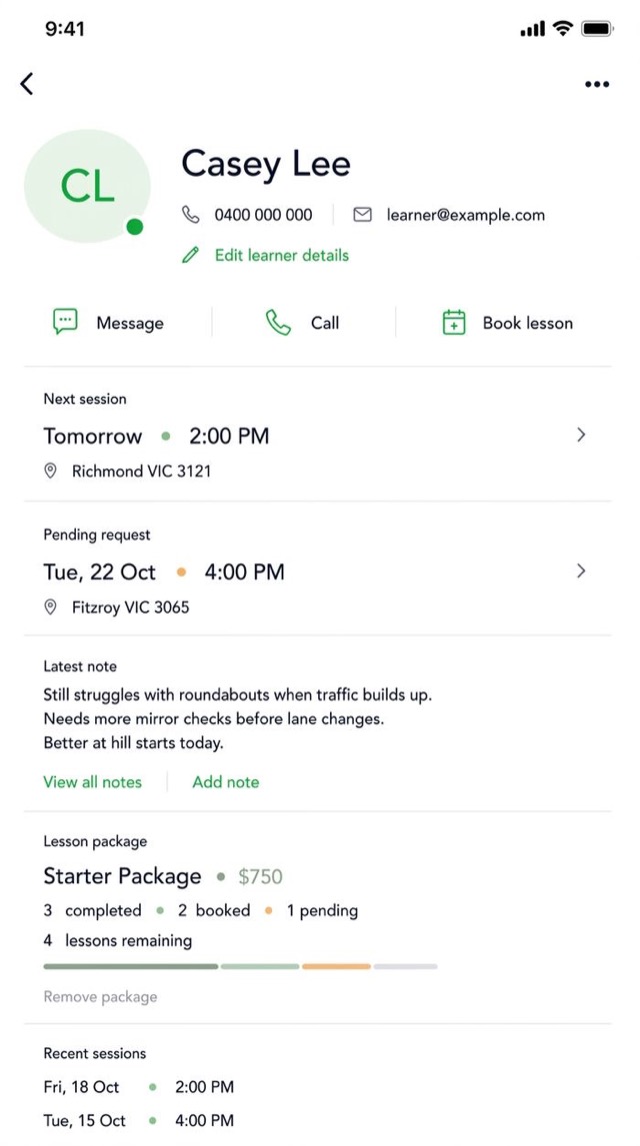Image resolution: width=640 pixels, height=1146 pixels.
Task: Tap the CL avatar circle
Action: coord(87,186)
